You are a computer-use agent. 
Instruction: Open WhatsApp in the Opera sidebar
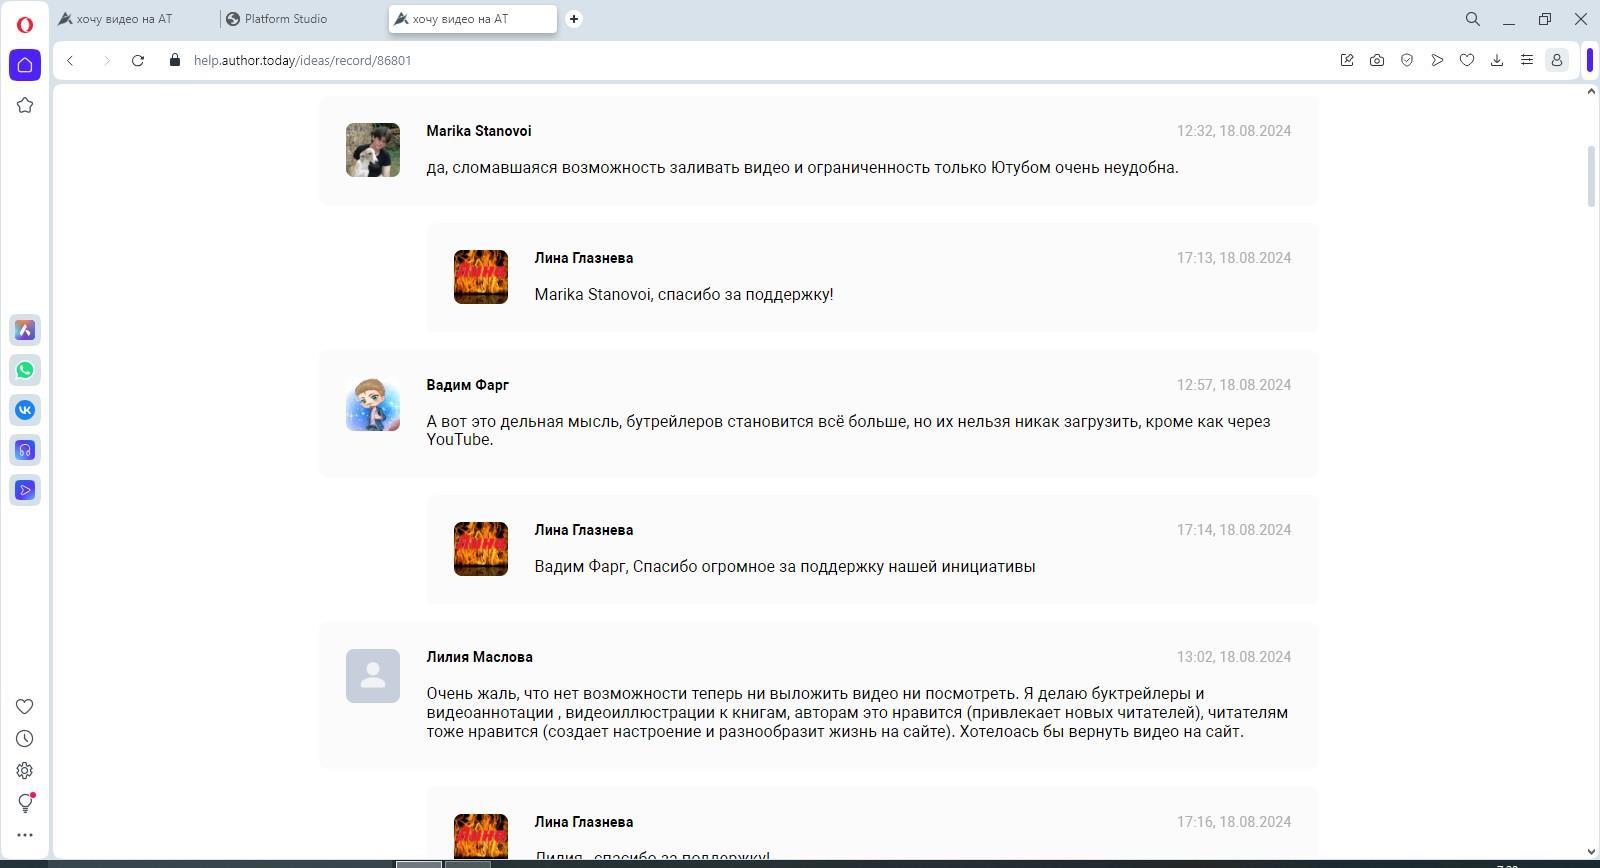pos(25,370)
